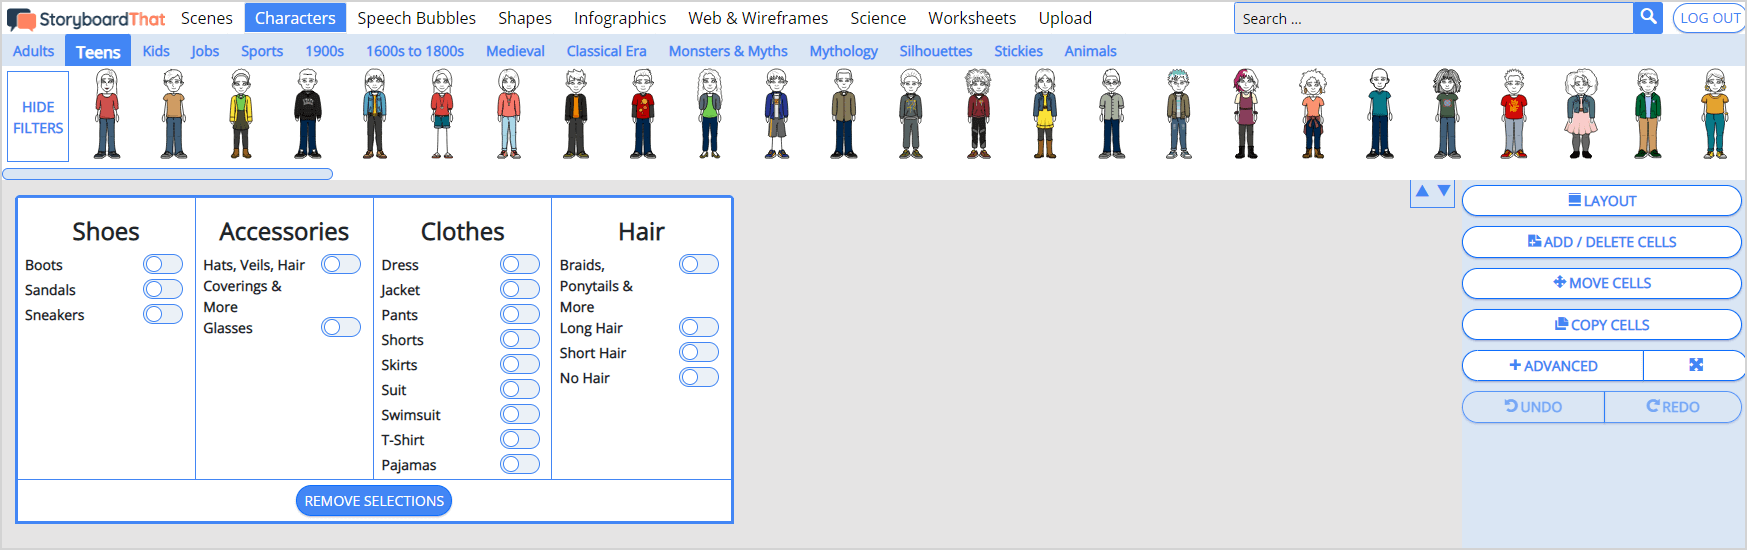Enable the Swimsuit filter
Image resolution: width=1747 pixels, height=550 pixels.
pyautogui.click(x=520, y=414)
